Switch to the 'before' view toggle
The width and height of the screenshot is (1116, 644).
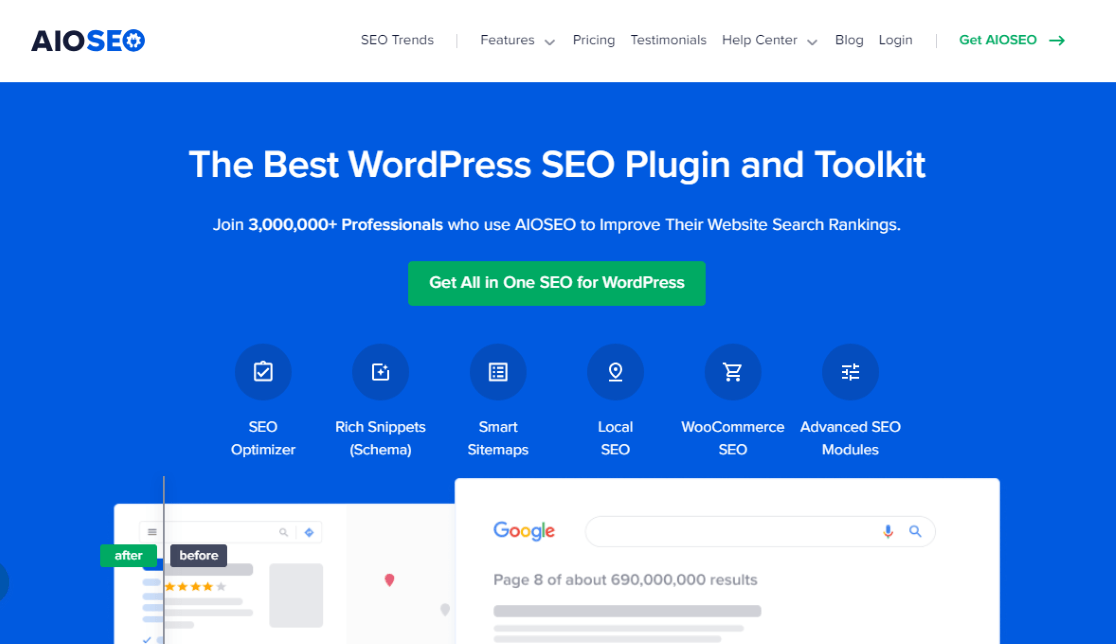pos(197,555)
